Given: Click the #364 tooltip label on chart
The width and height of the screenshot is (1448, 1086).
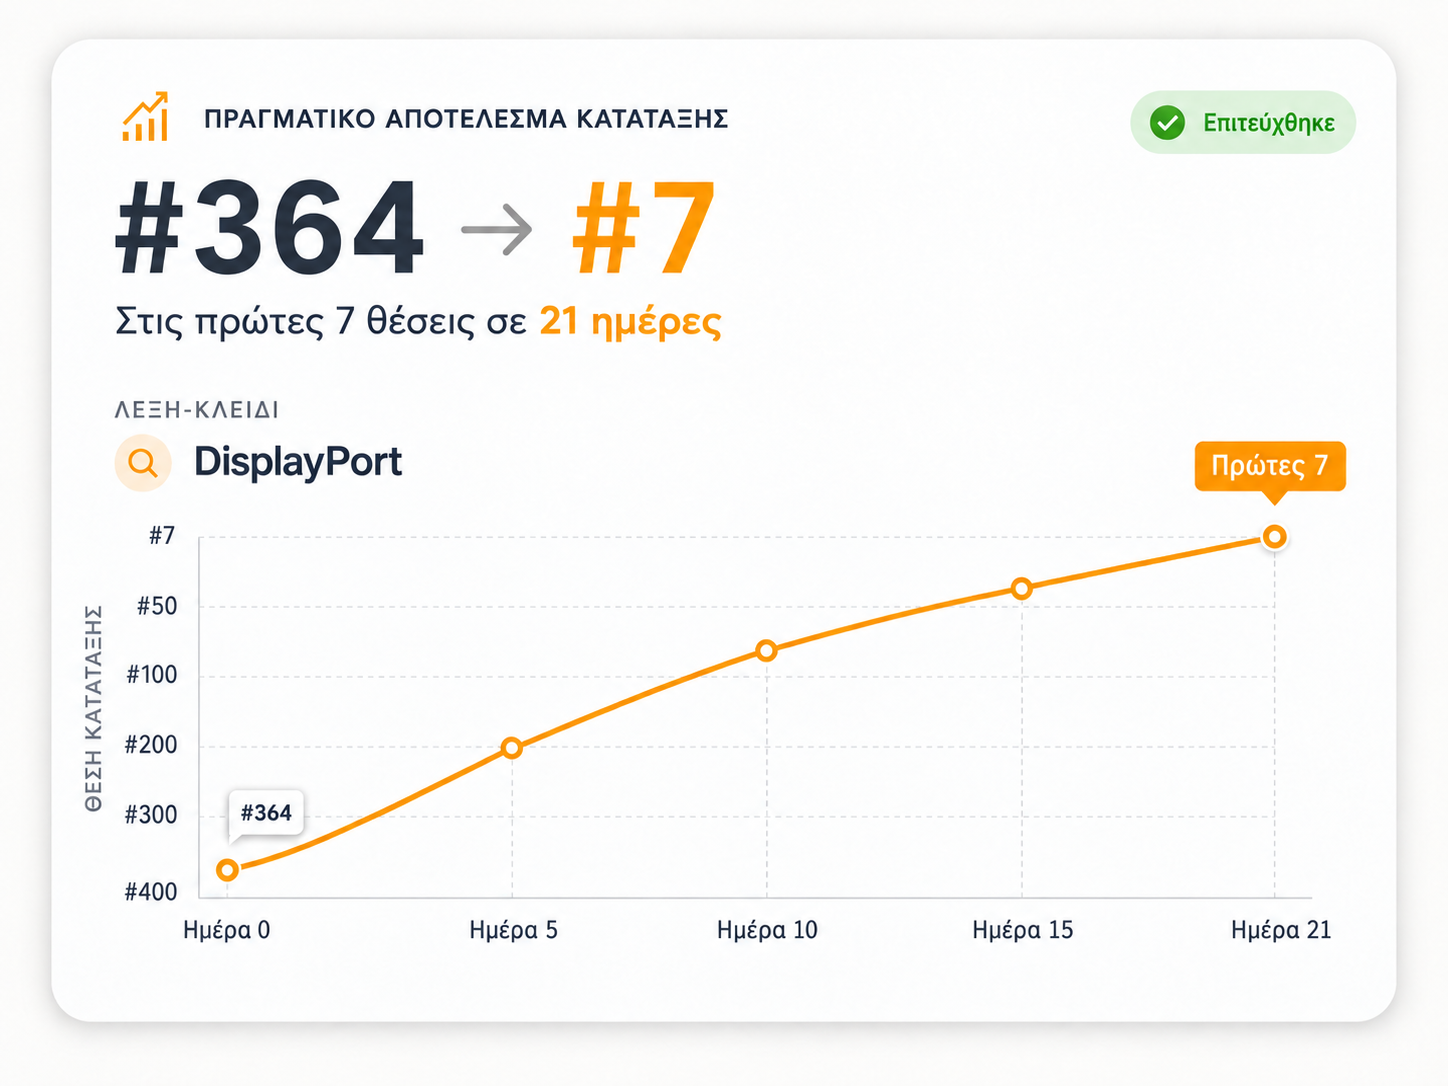Looking at the screenshot, I should click(x=266, y=813).
